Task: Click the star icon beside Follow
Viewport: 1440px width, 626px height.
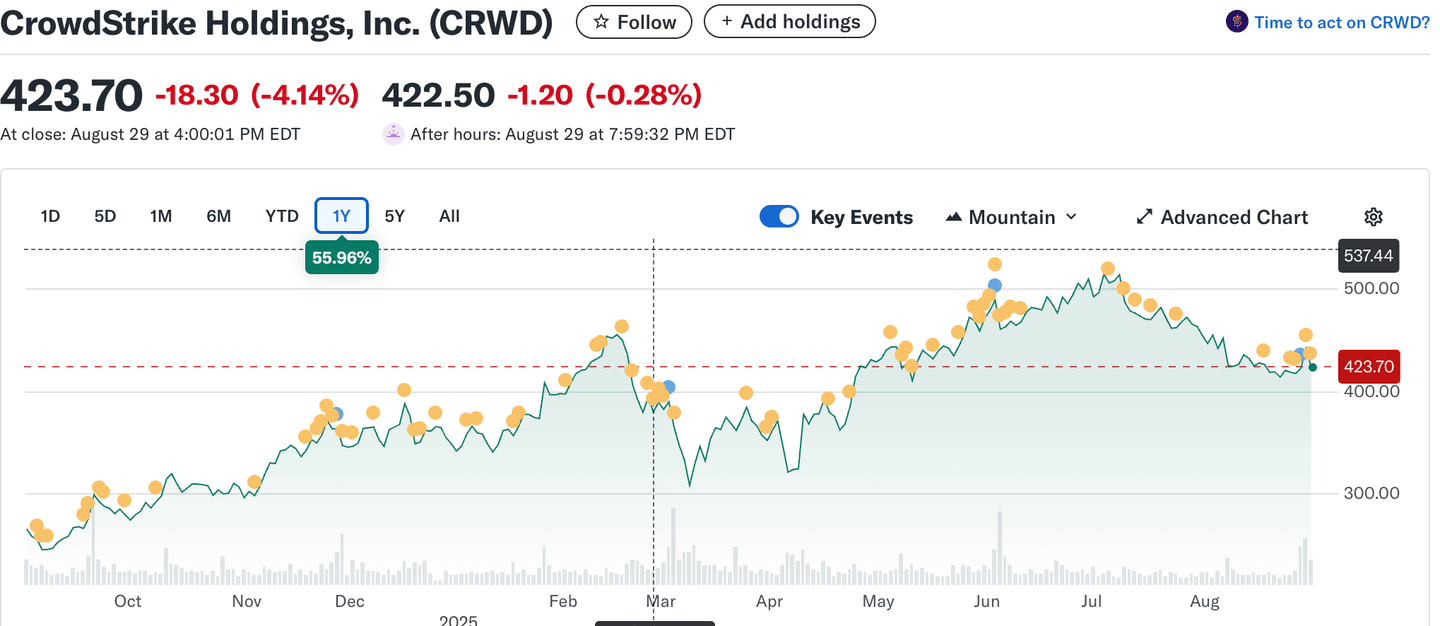Action: click(x=600, y=21)
